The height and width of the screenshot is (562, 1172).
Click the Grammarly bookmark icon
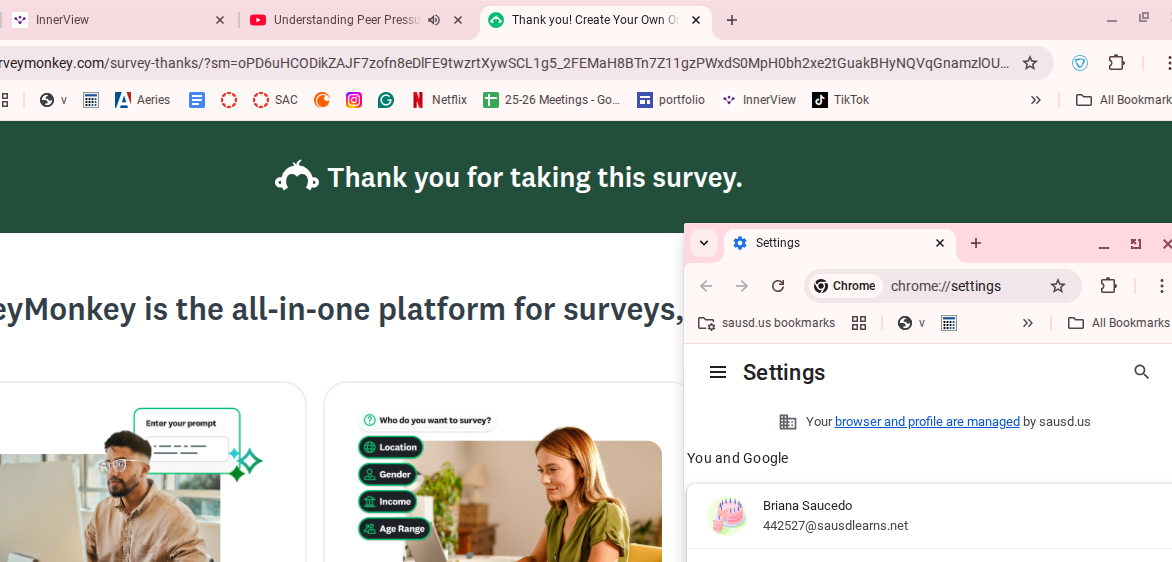click(x=386, y=100)
